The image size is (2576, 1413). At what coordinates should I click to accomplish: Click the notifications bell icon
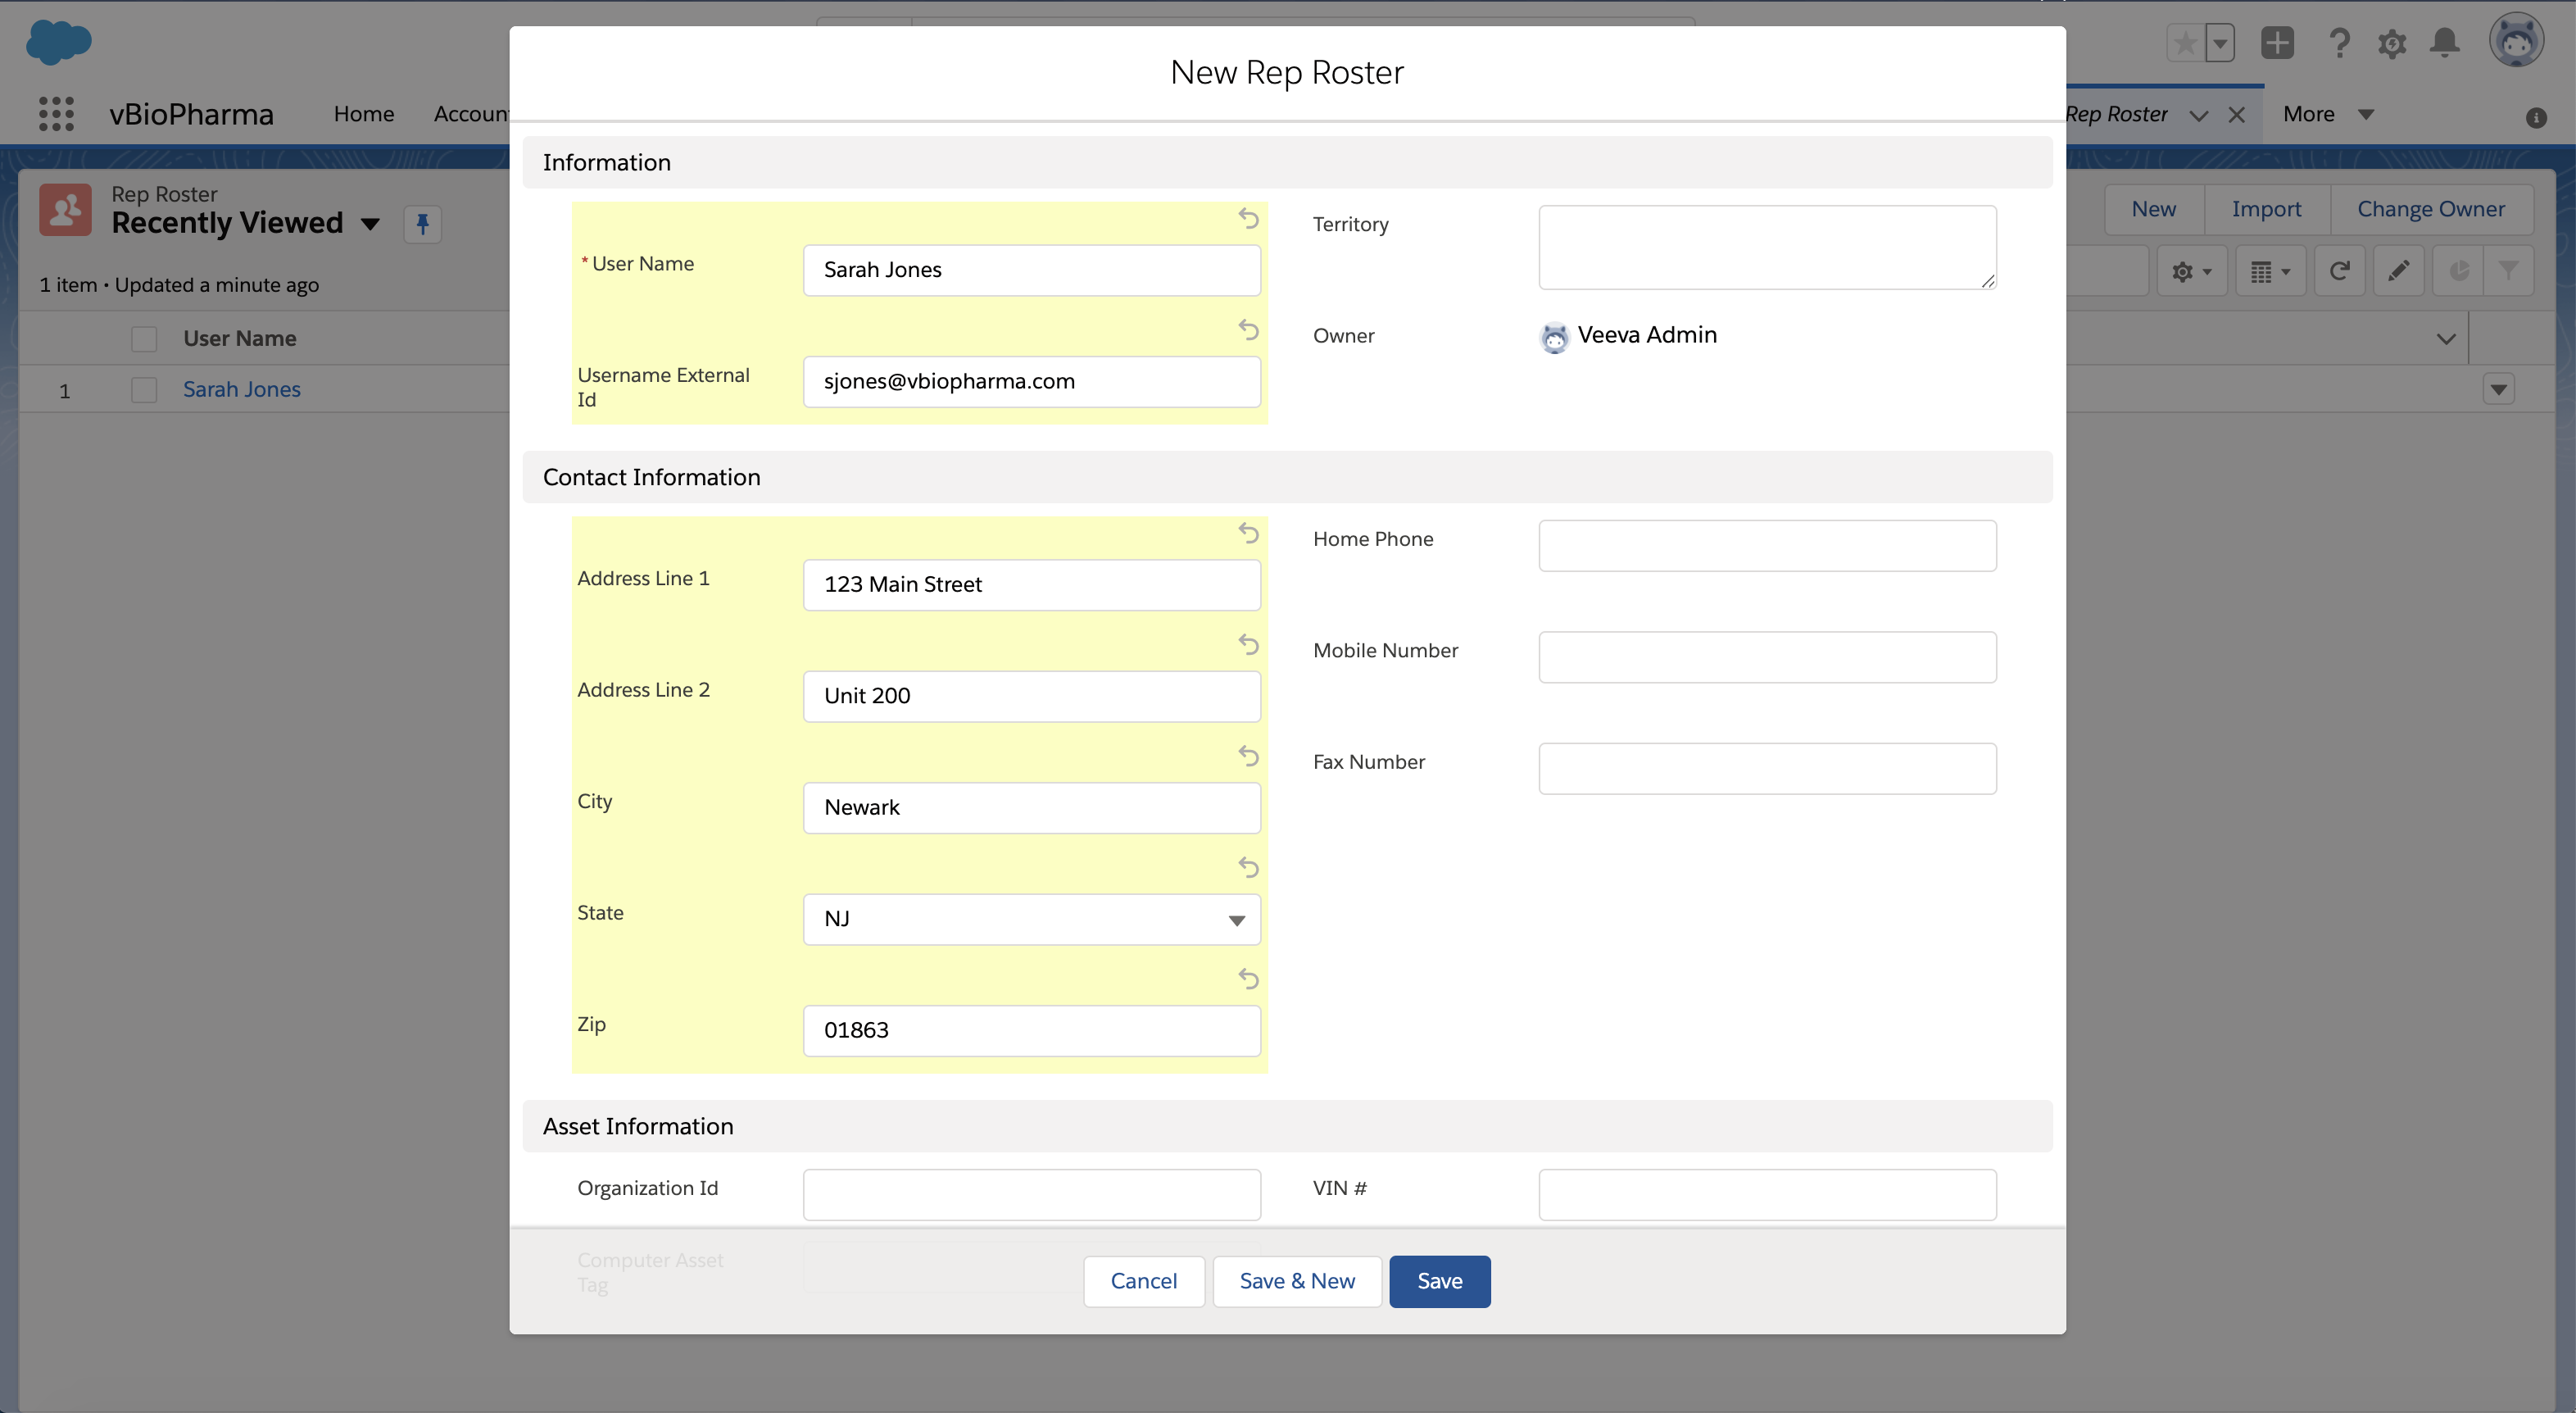(x=2445, y=43)
